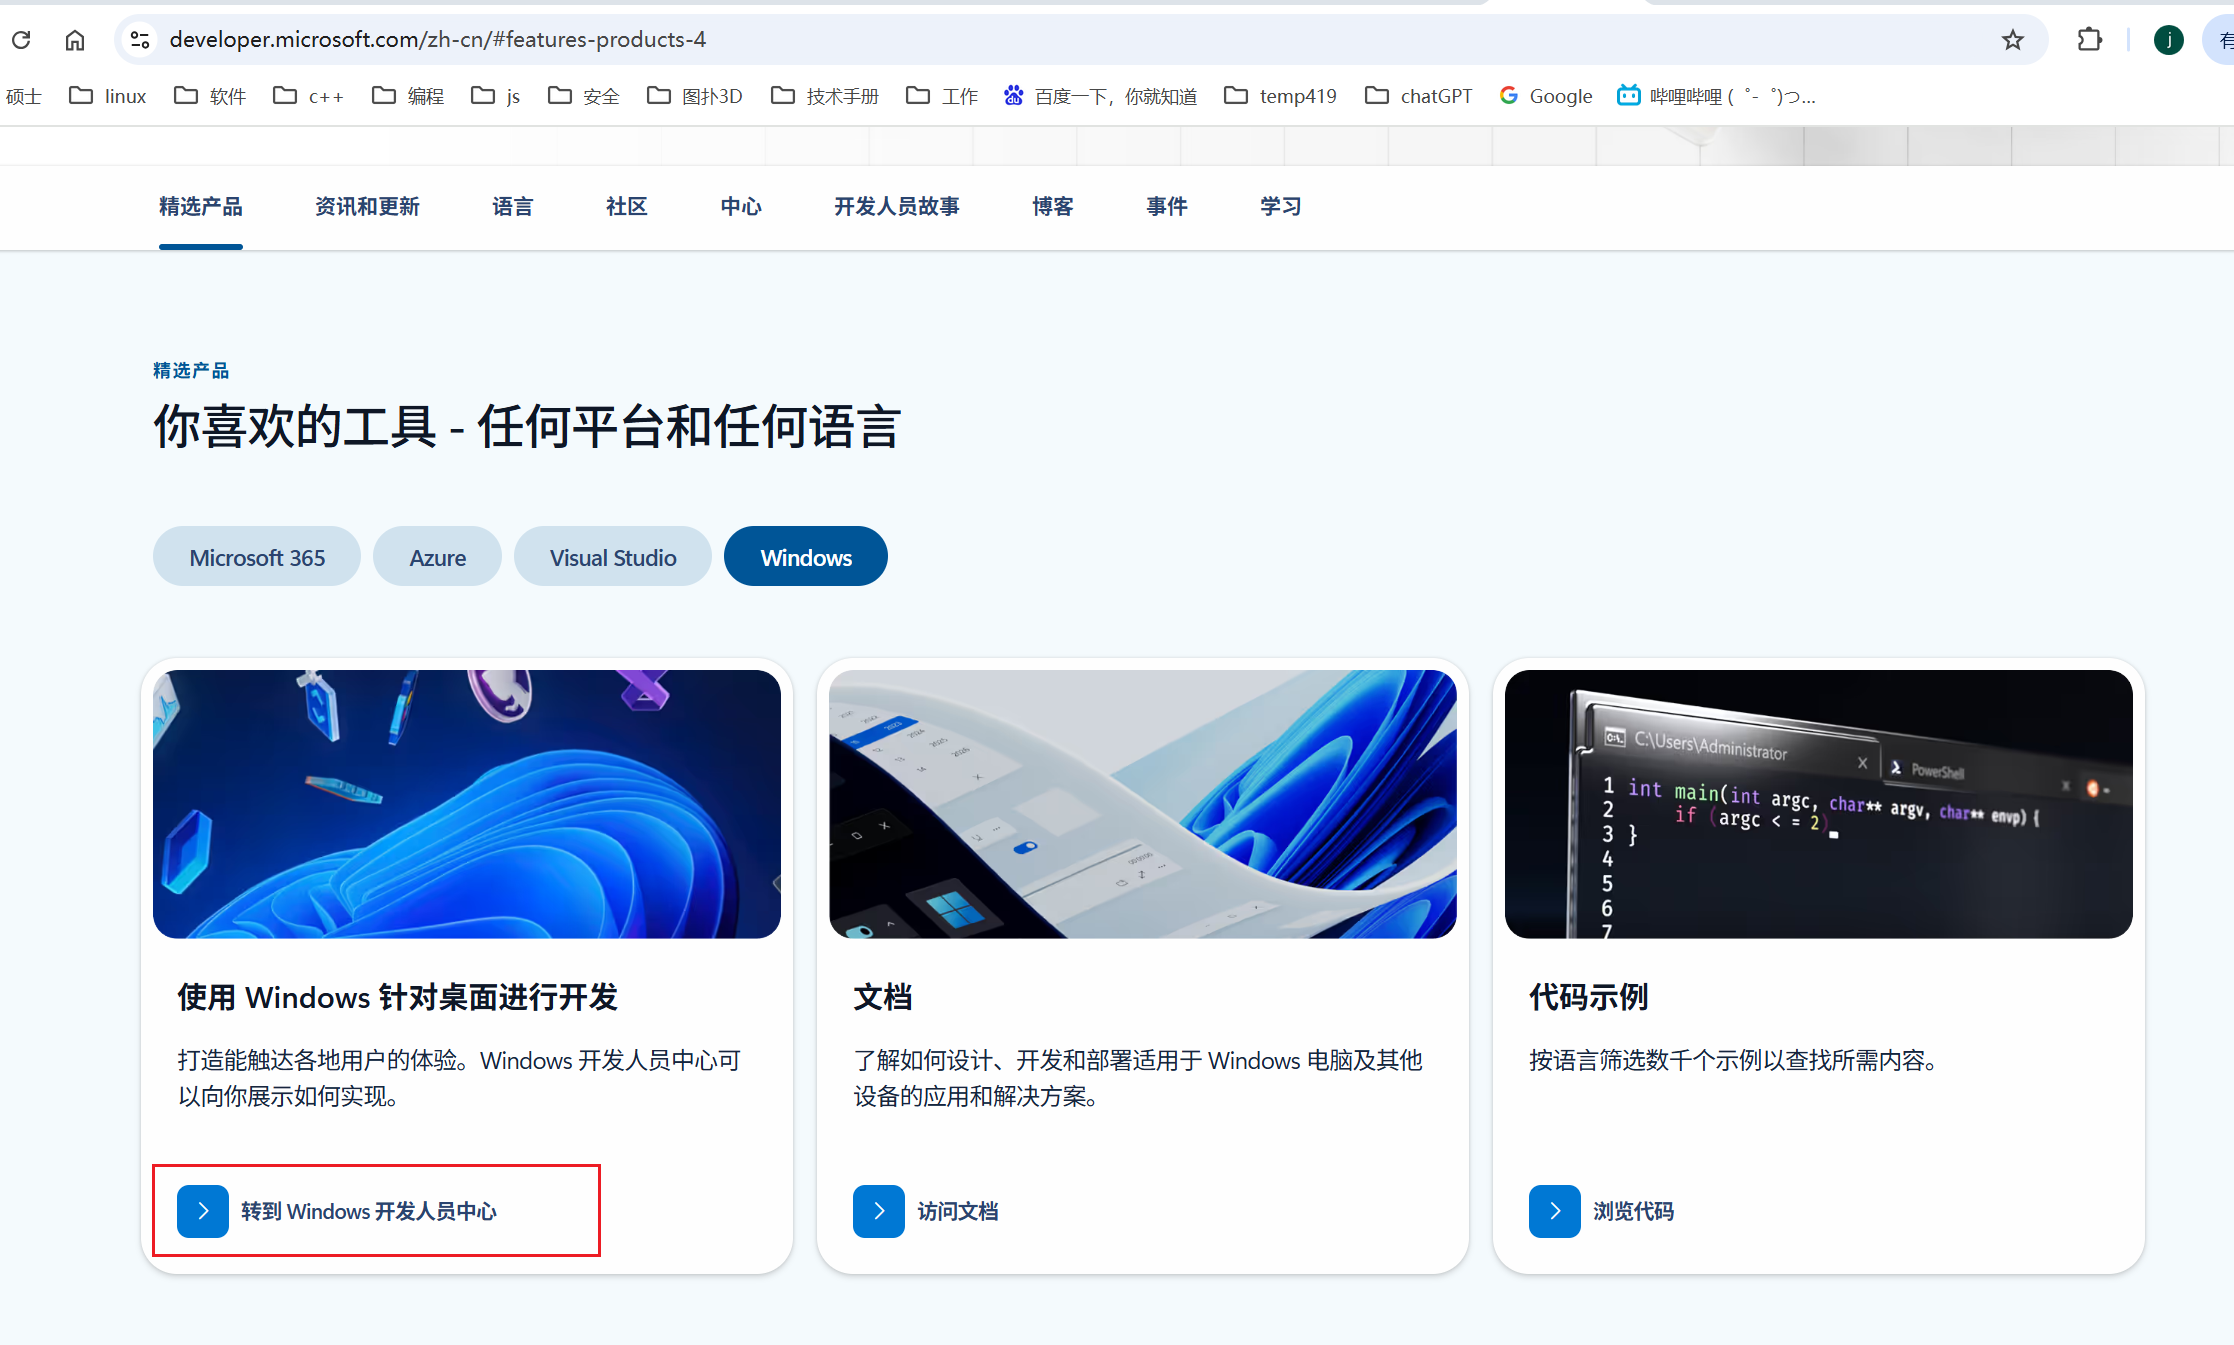Open the js bookmarks folder
This screenshot has width=2234, height=1345.
496,96
